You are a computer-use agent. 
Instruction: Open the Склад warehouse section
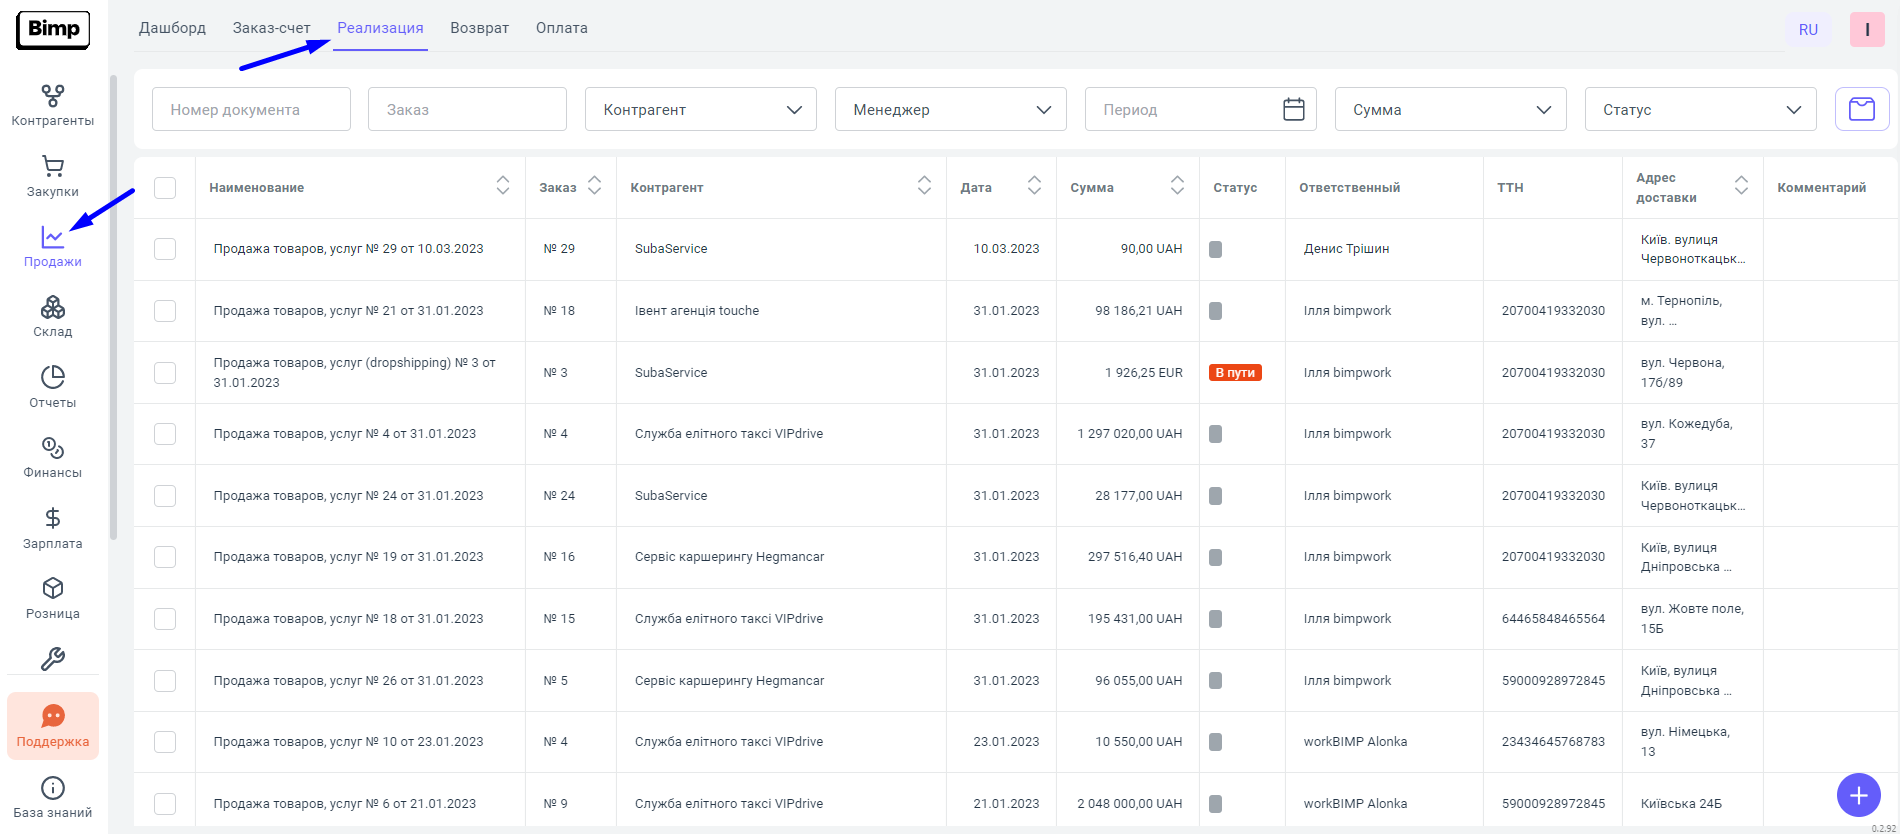point(53,316)
